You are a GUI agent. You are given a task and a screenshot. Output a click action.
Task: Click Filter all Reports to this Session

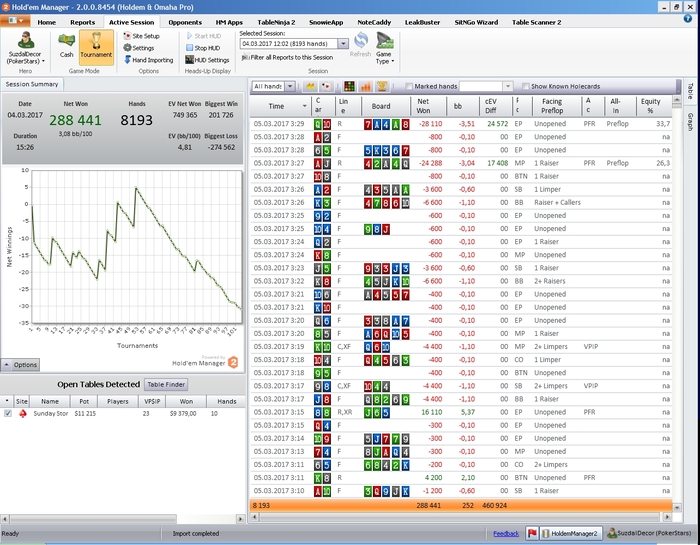[x=288, y=57]
